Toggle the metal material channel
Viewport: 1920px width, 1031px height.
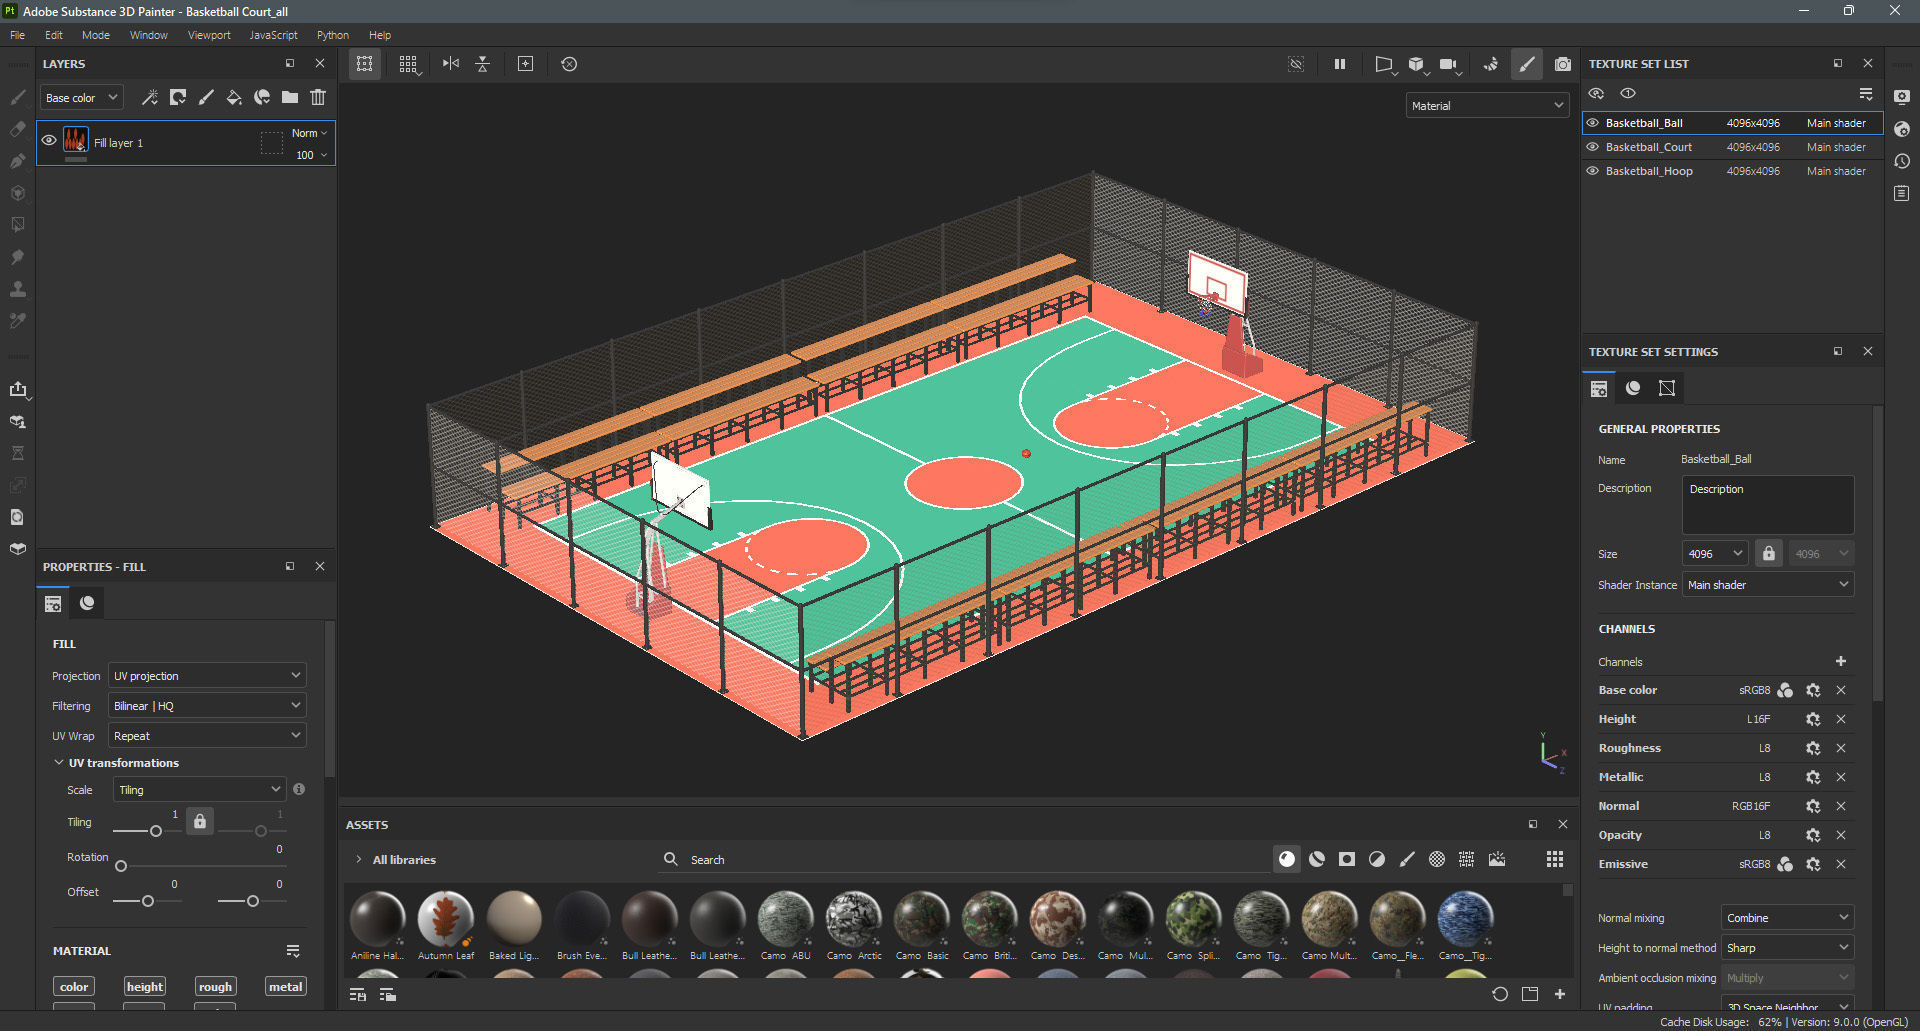click(x=286, y=987)
